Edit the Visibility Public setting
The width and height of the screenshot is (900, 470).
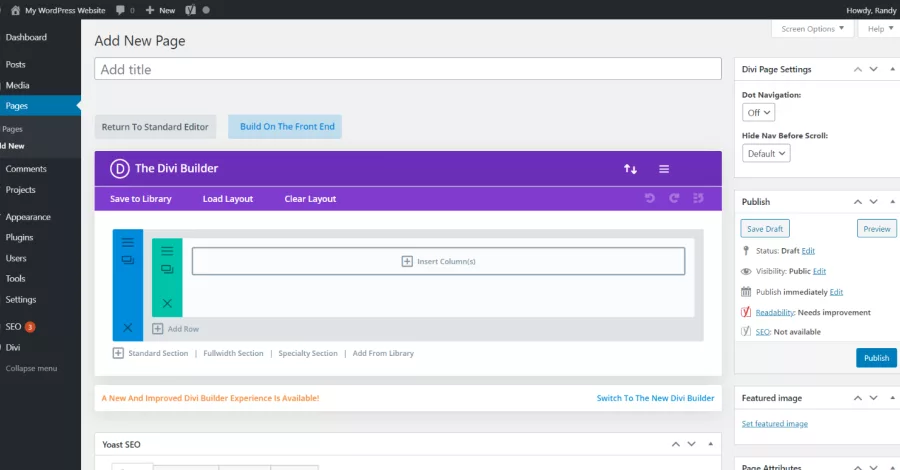pyautogui.click(x=819, y=271)
